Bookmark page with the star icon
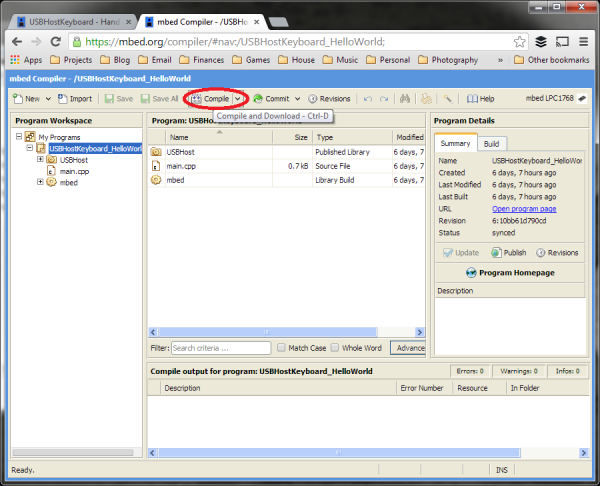The image size is (600, 486). click(519, 41)
